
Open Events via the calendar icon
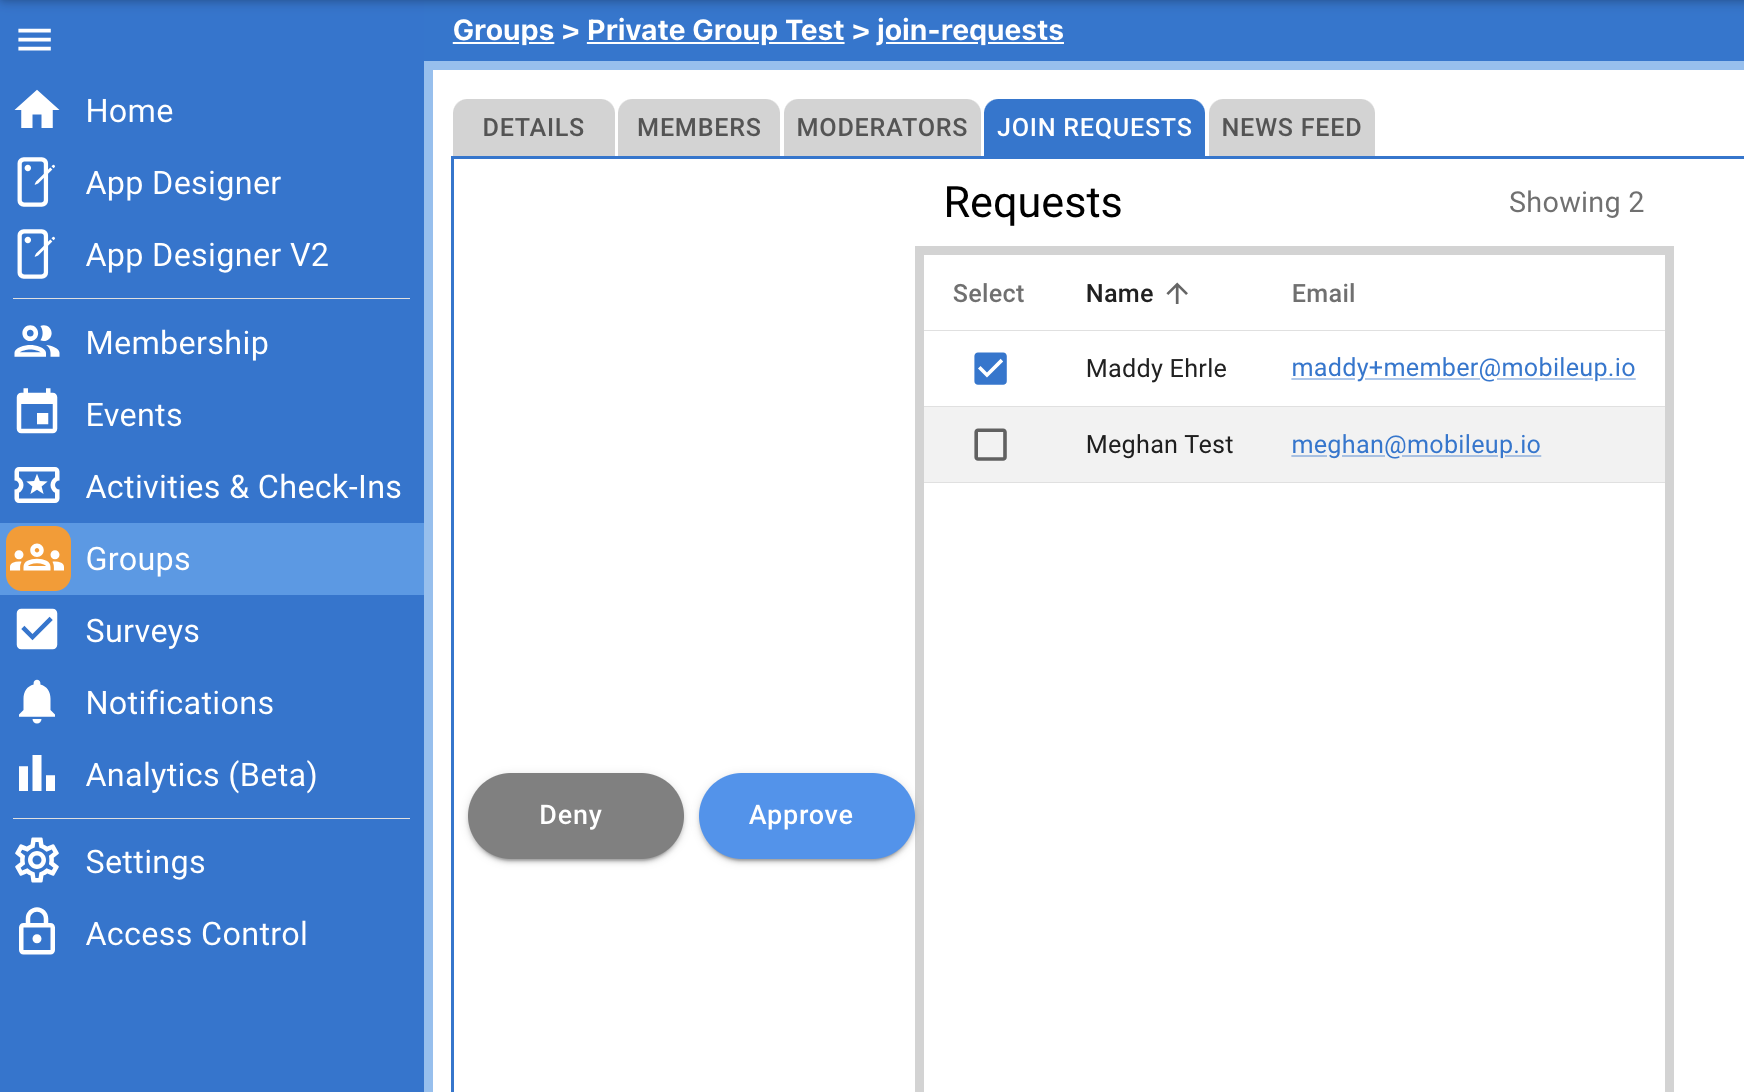[x=37, y=413]
